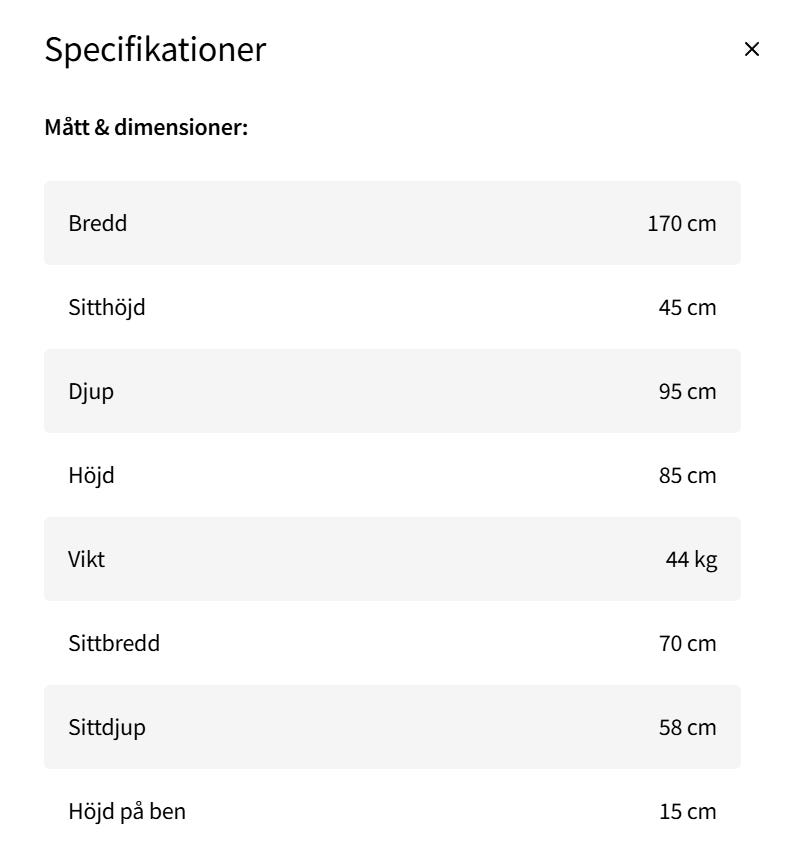Click the Specifikationer heading
Image resolution: width=799 pixels, height=865 pixels.
pyautogui.click(x=155, y=49)
